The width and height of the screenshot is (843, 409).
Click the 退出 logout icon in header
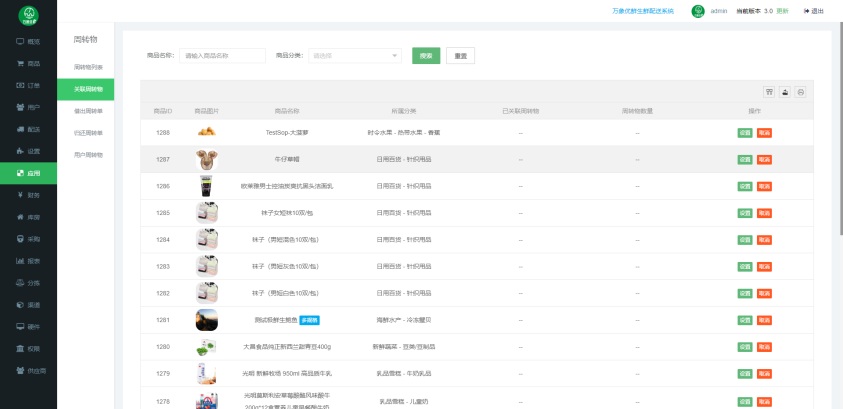(x=807, y=11)
